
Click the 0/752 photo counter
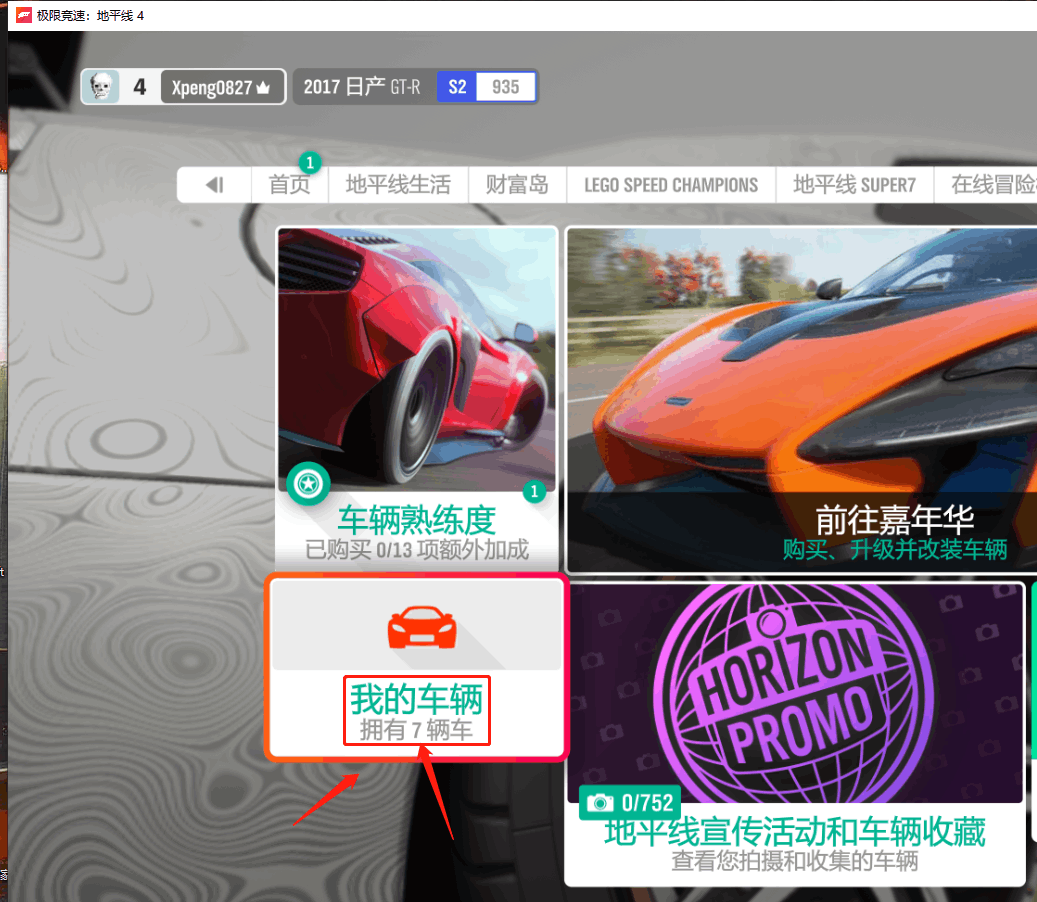pos(647,803)
